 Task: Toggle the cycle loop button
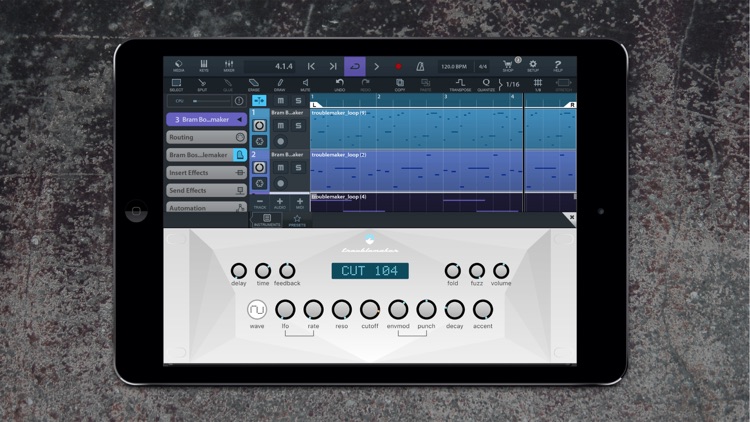(x=355, y=67)
